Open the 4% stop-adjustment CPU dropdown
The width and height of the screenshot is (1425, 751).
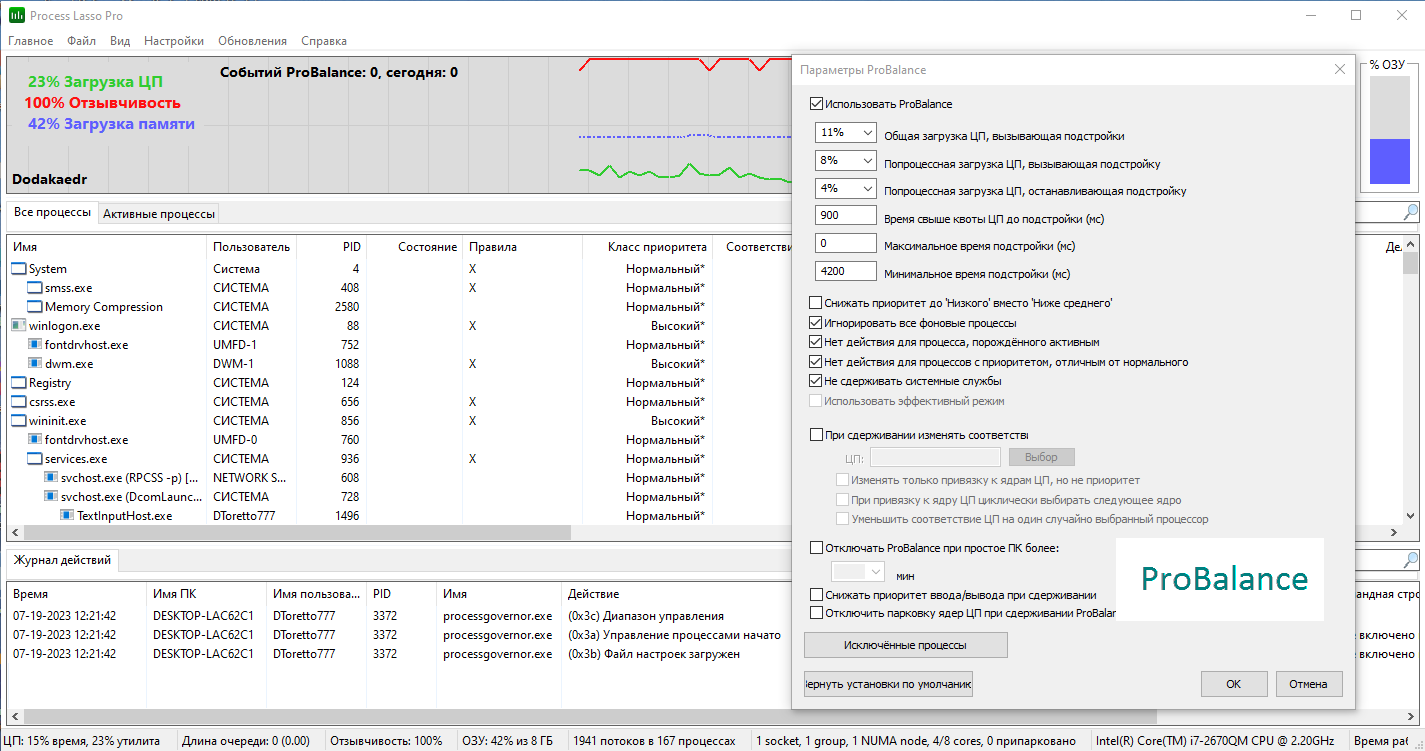coord(846,189)
